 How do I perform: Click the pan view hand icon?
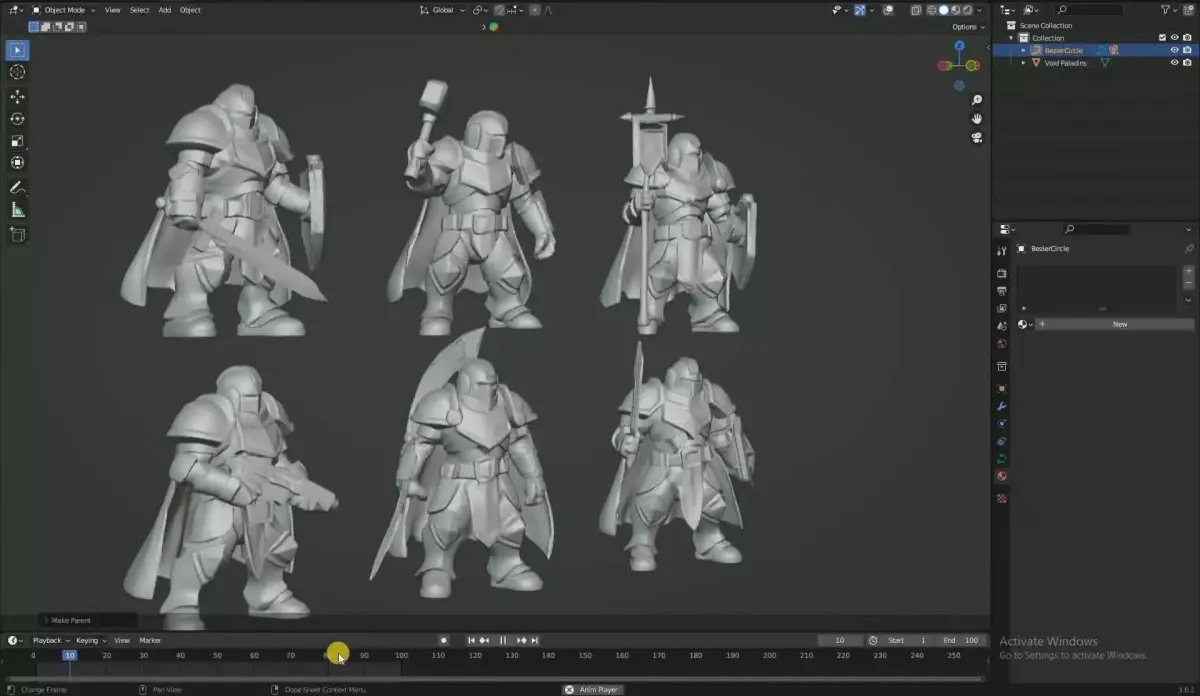tap(977, 119)
